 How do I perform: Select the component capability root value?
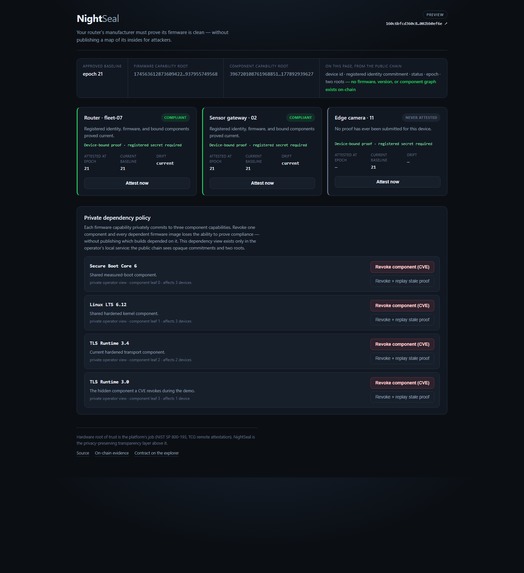coord(272,74)
